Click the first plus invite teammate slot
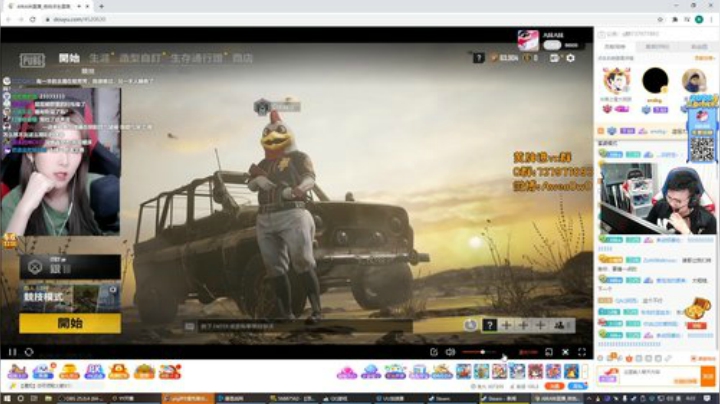720x404 pixels. tap(506, 325)
